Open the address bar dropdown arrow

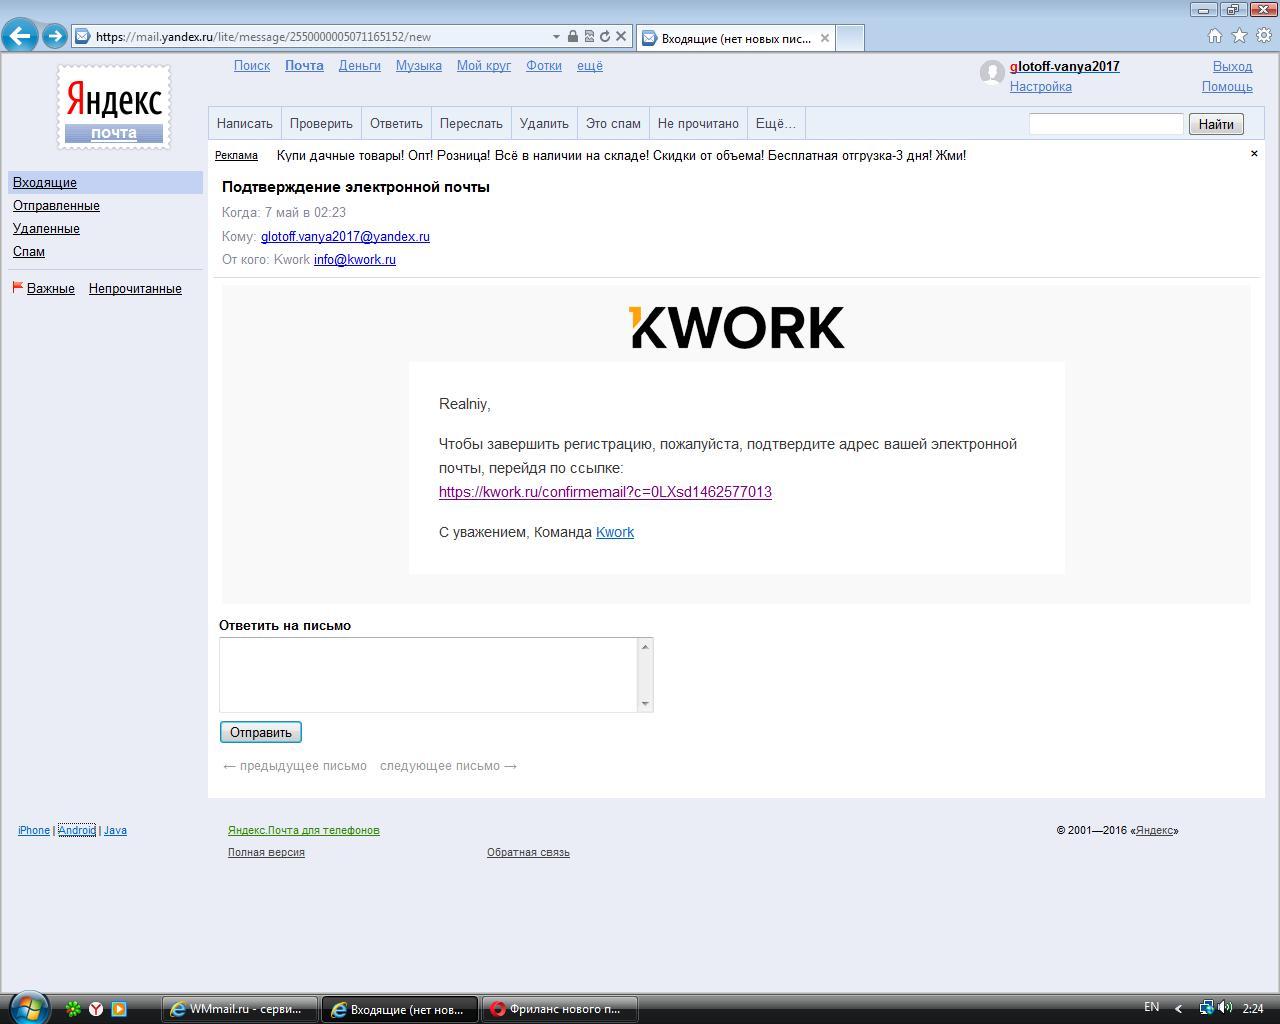pyautogui.click(x=556, y=37)
